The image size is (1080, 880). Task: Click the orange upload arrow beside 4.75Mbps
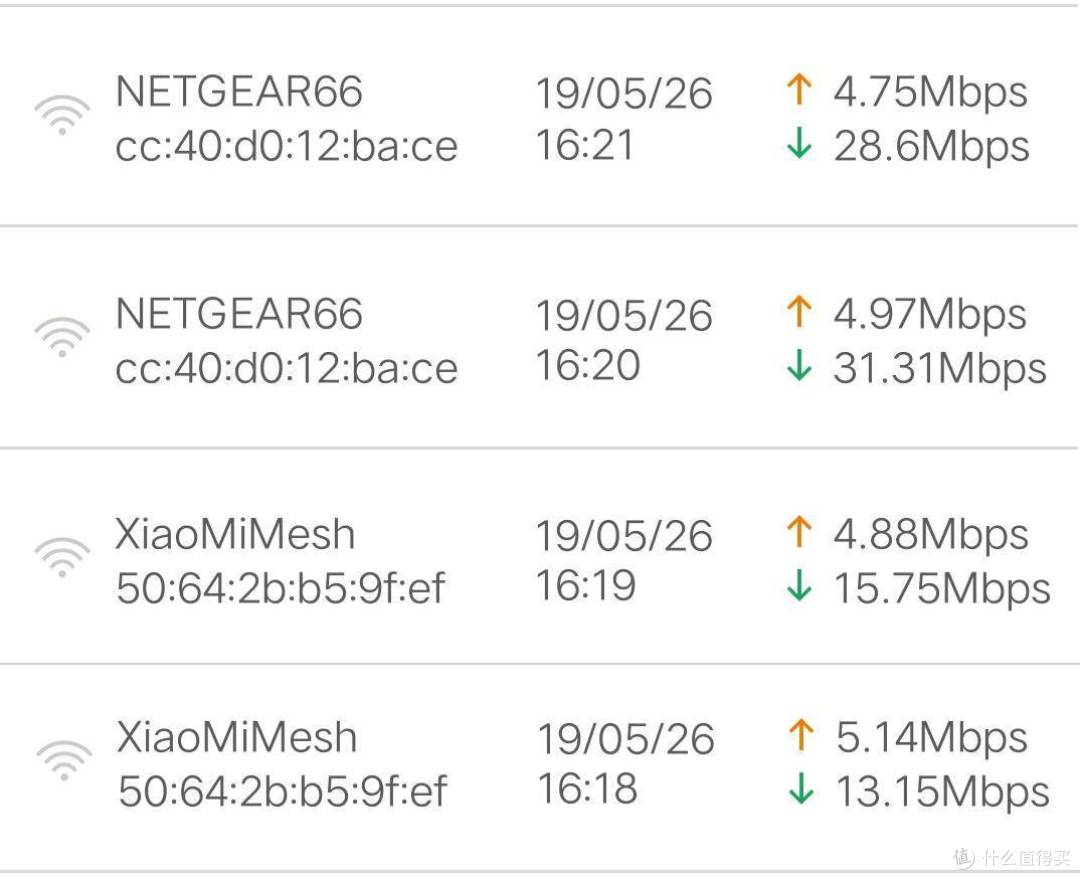[x=798, y=90]
